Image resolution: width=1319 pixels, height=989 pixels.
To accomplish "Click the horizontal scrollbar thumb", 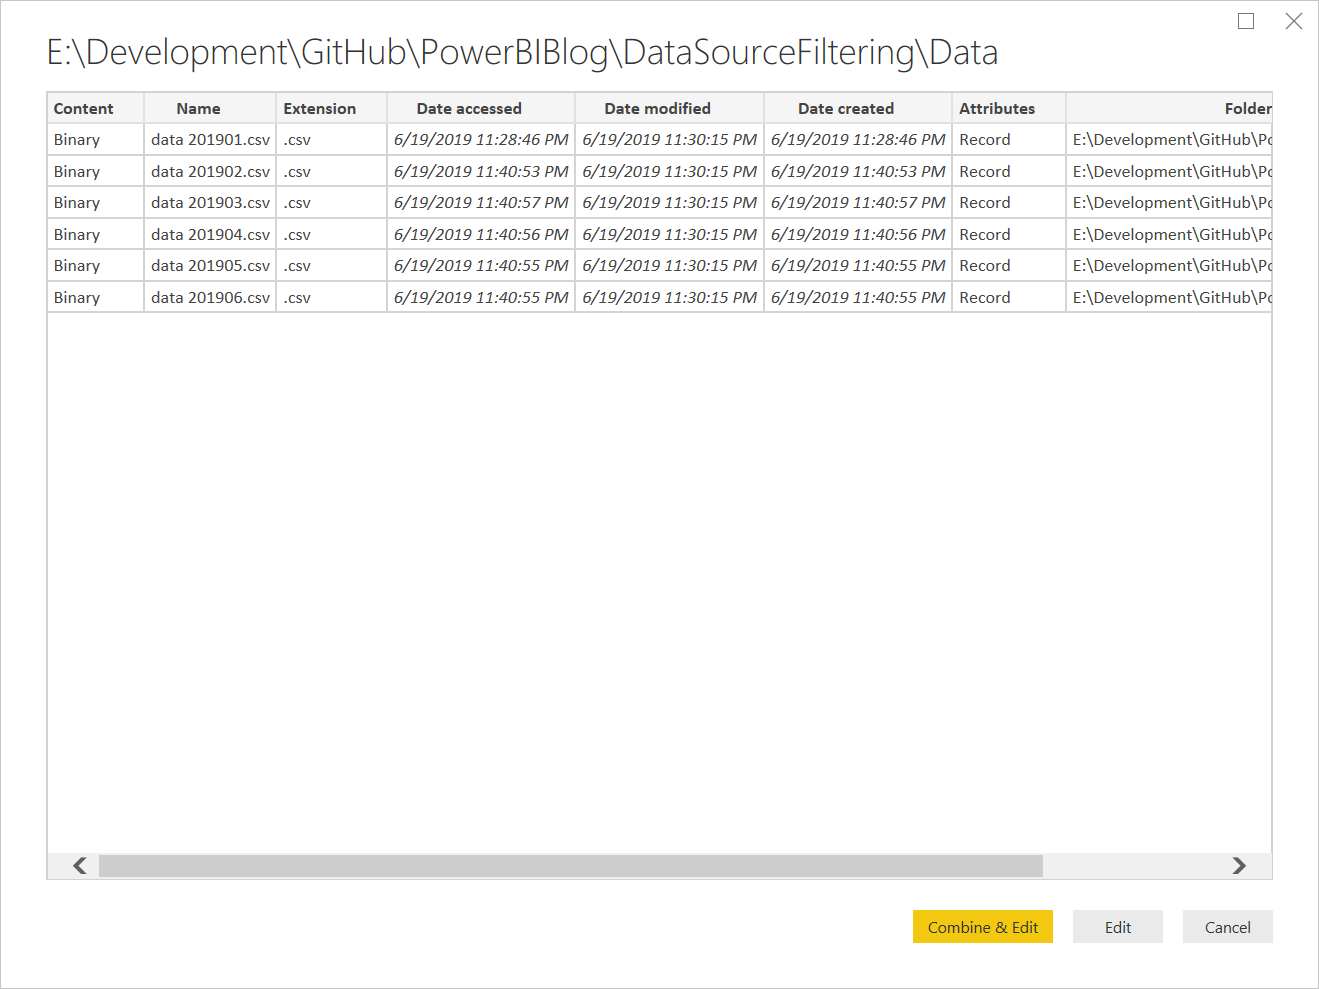I will (570, 866).
